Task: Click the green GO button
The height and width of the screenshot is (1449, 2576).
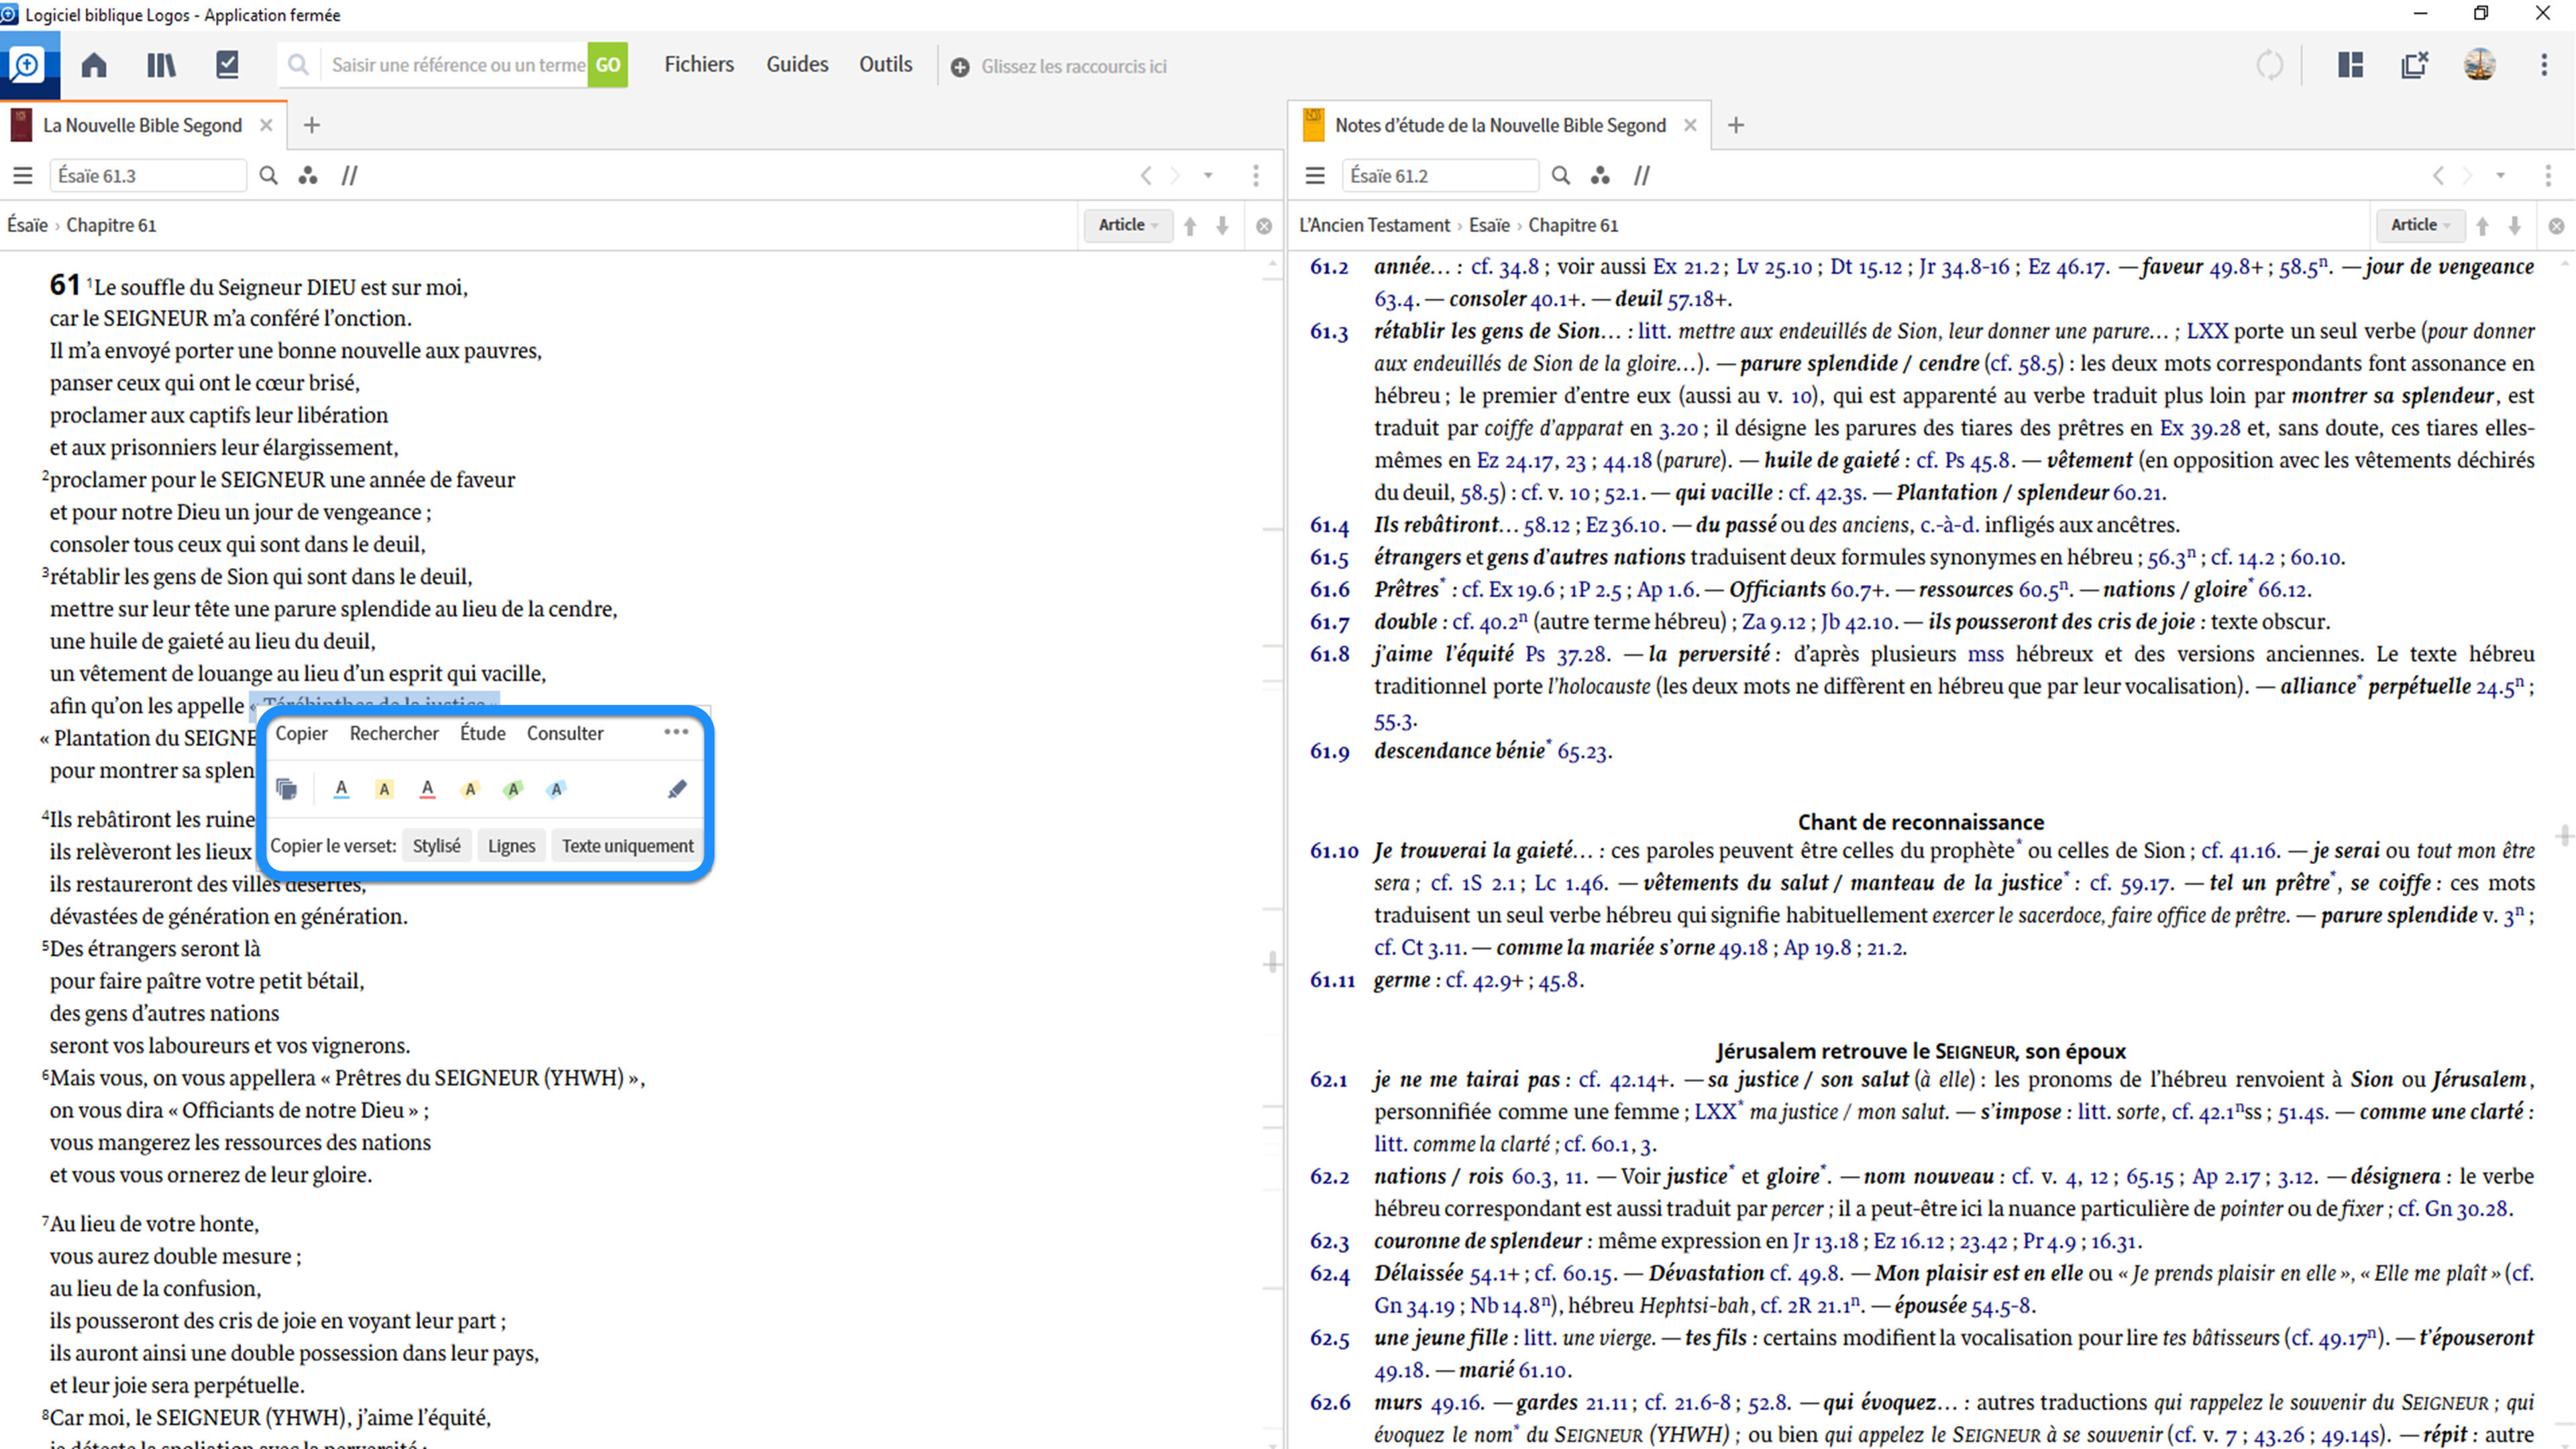Action: pyautogui.click(x=608, y=65)
